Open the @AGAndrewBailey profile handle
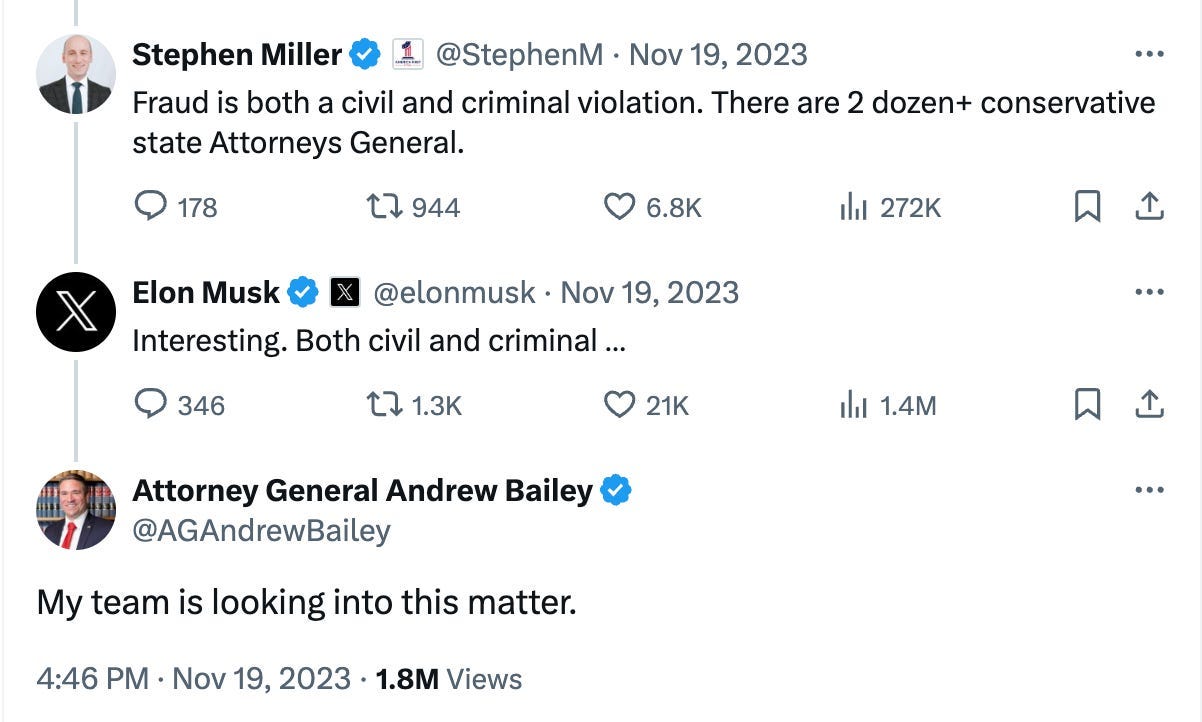Viewport: 1202px width, 722px height. (262, 530)
